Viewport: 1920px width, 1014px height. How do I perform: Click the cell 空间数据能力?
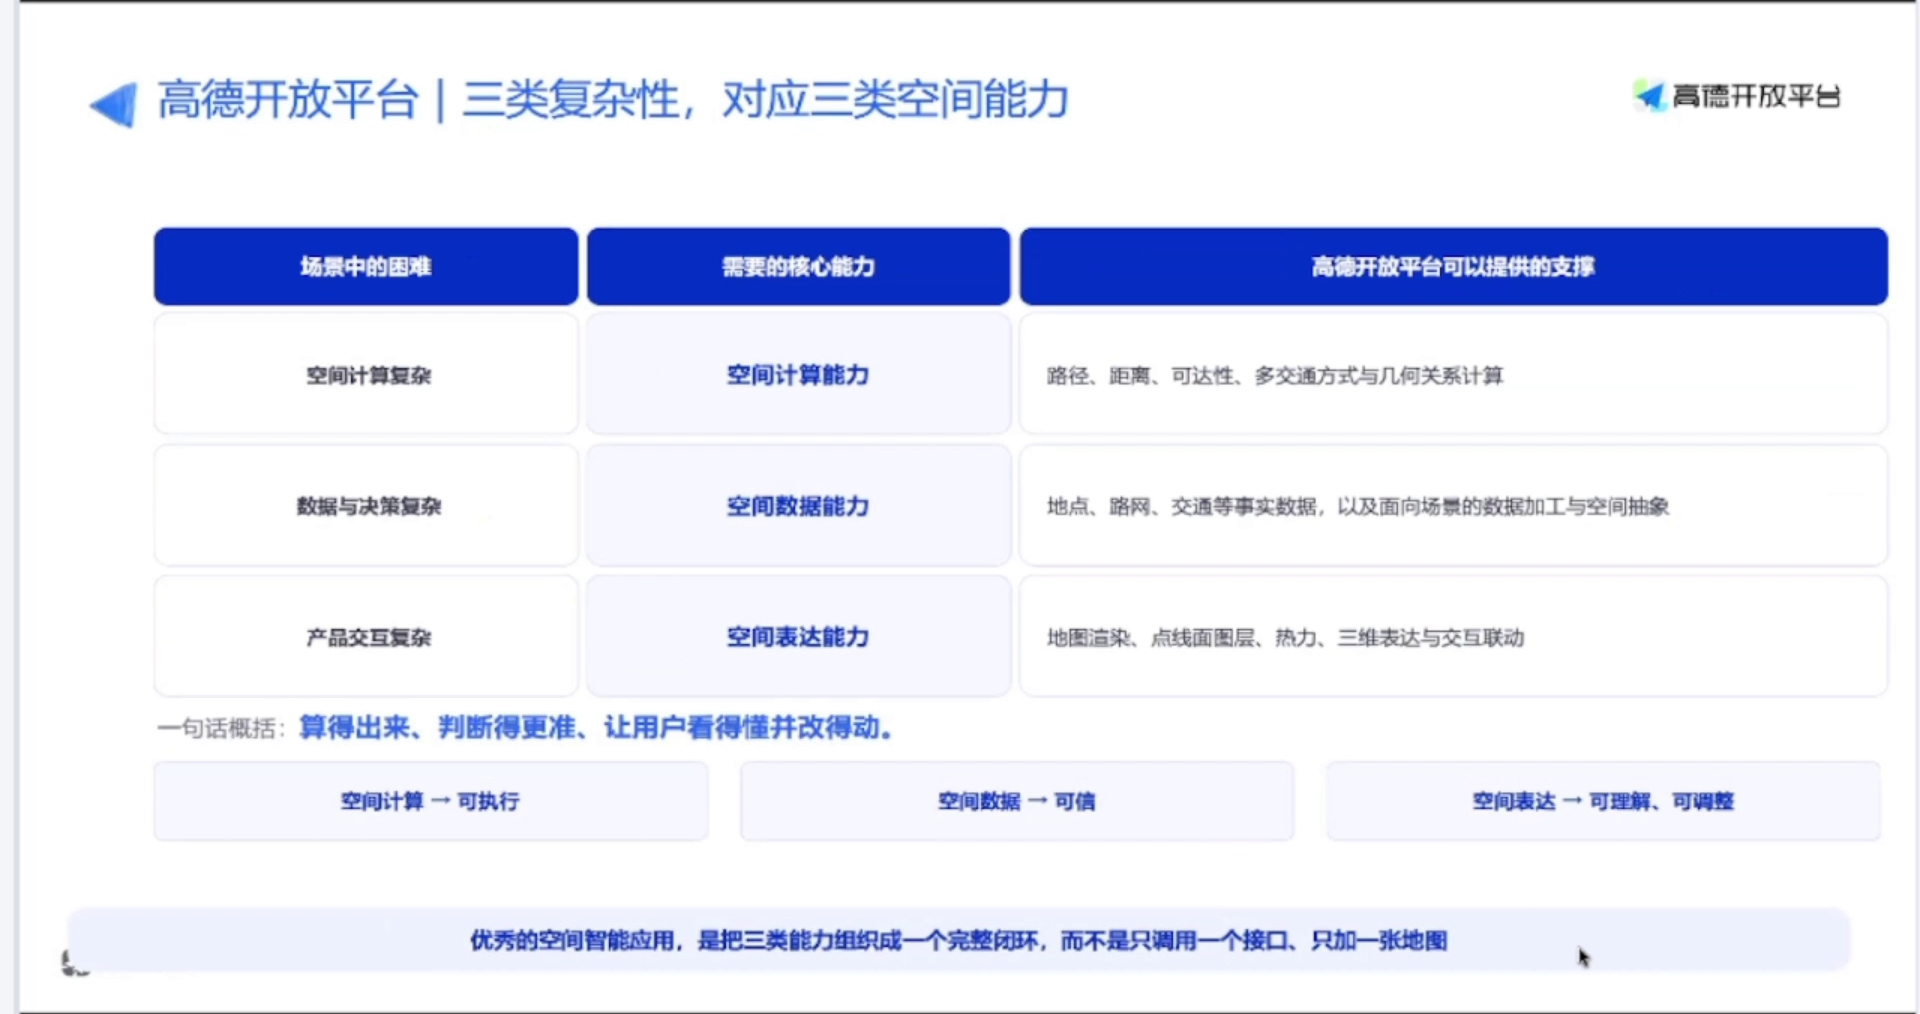pyautogui.click(x=798, y=505)
